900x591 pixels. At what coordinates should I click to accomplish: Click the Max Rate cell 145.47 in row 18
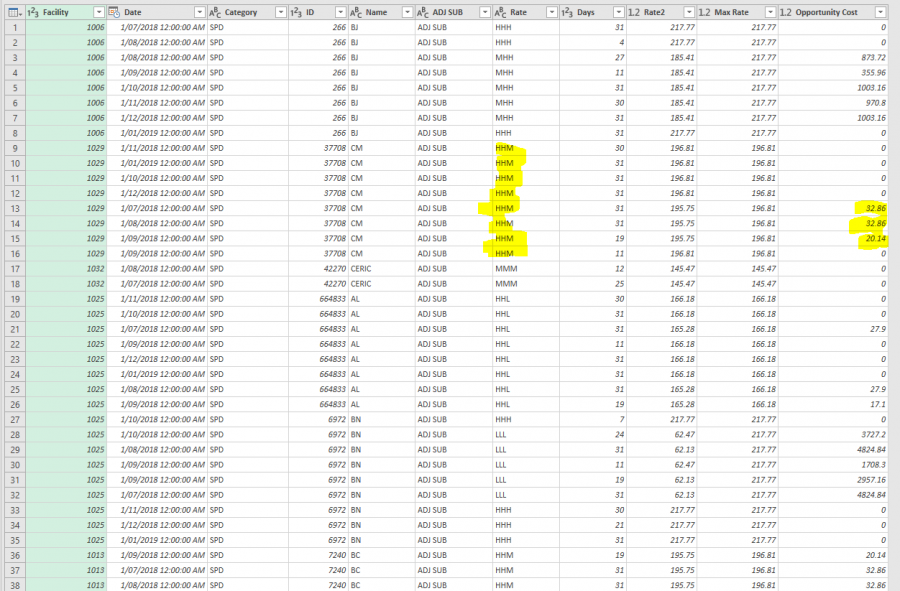tap(738, 284)
